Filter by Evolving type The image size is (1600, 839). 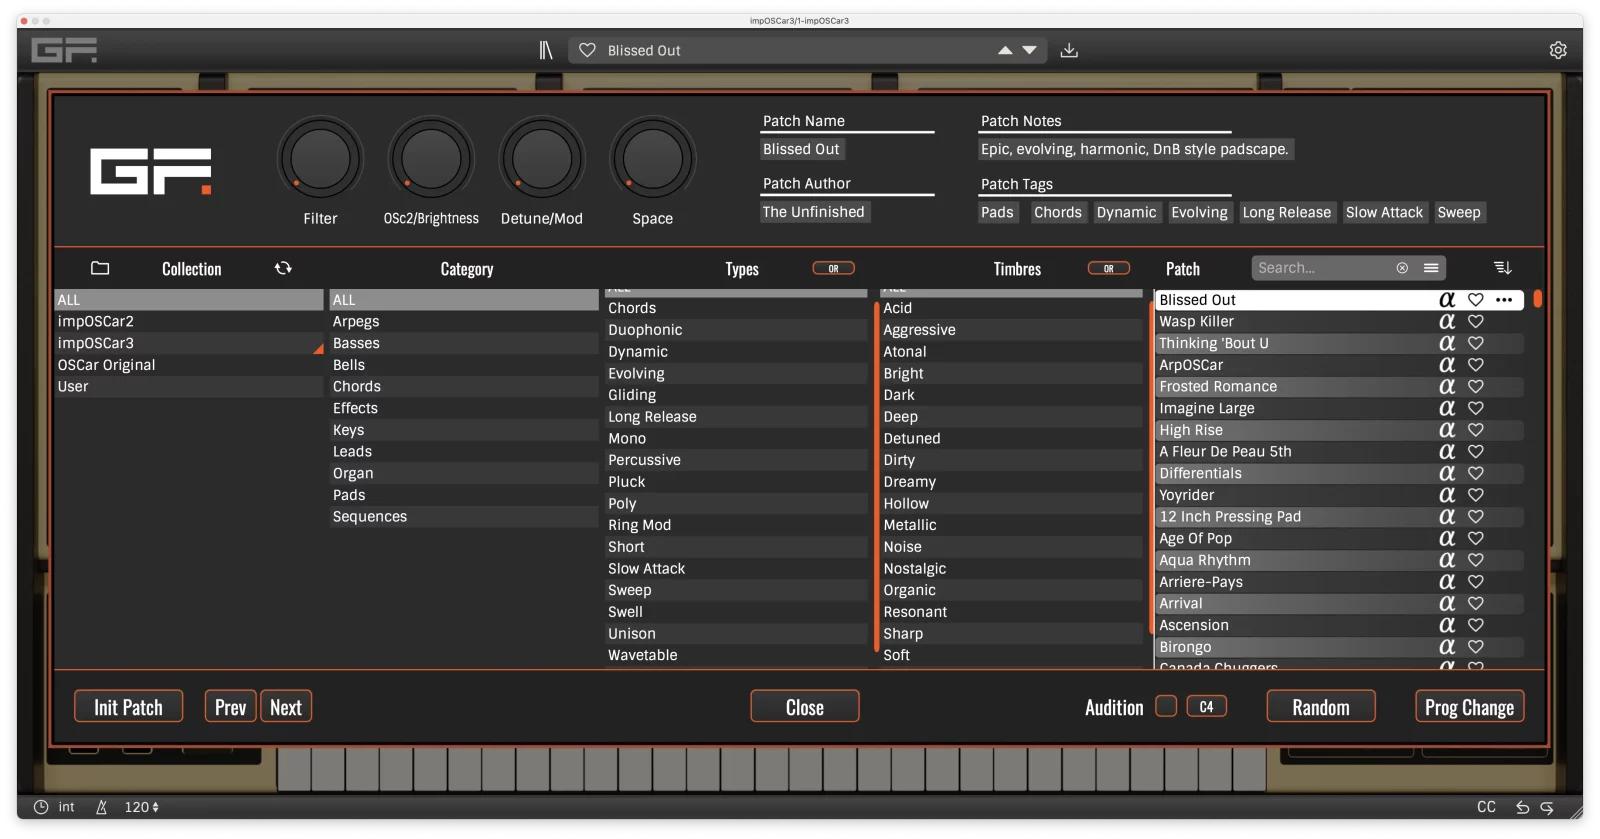click(736, 373)
